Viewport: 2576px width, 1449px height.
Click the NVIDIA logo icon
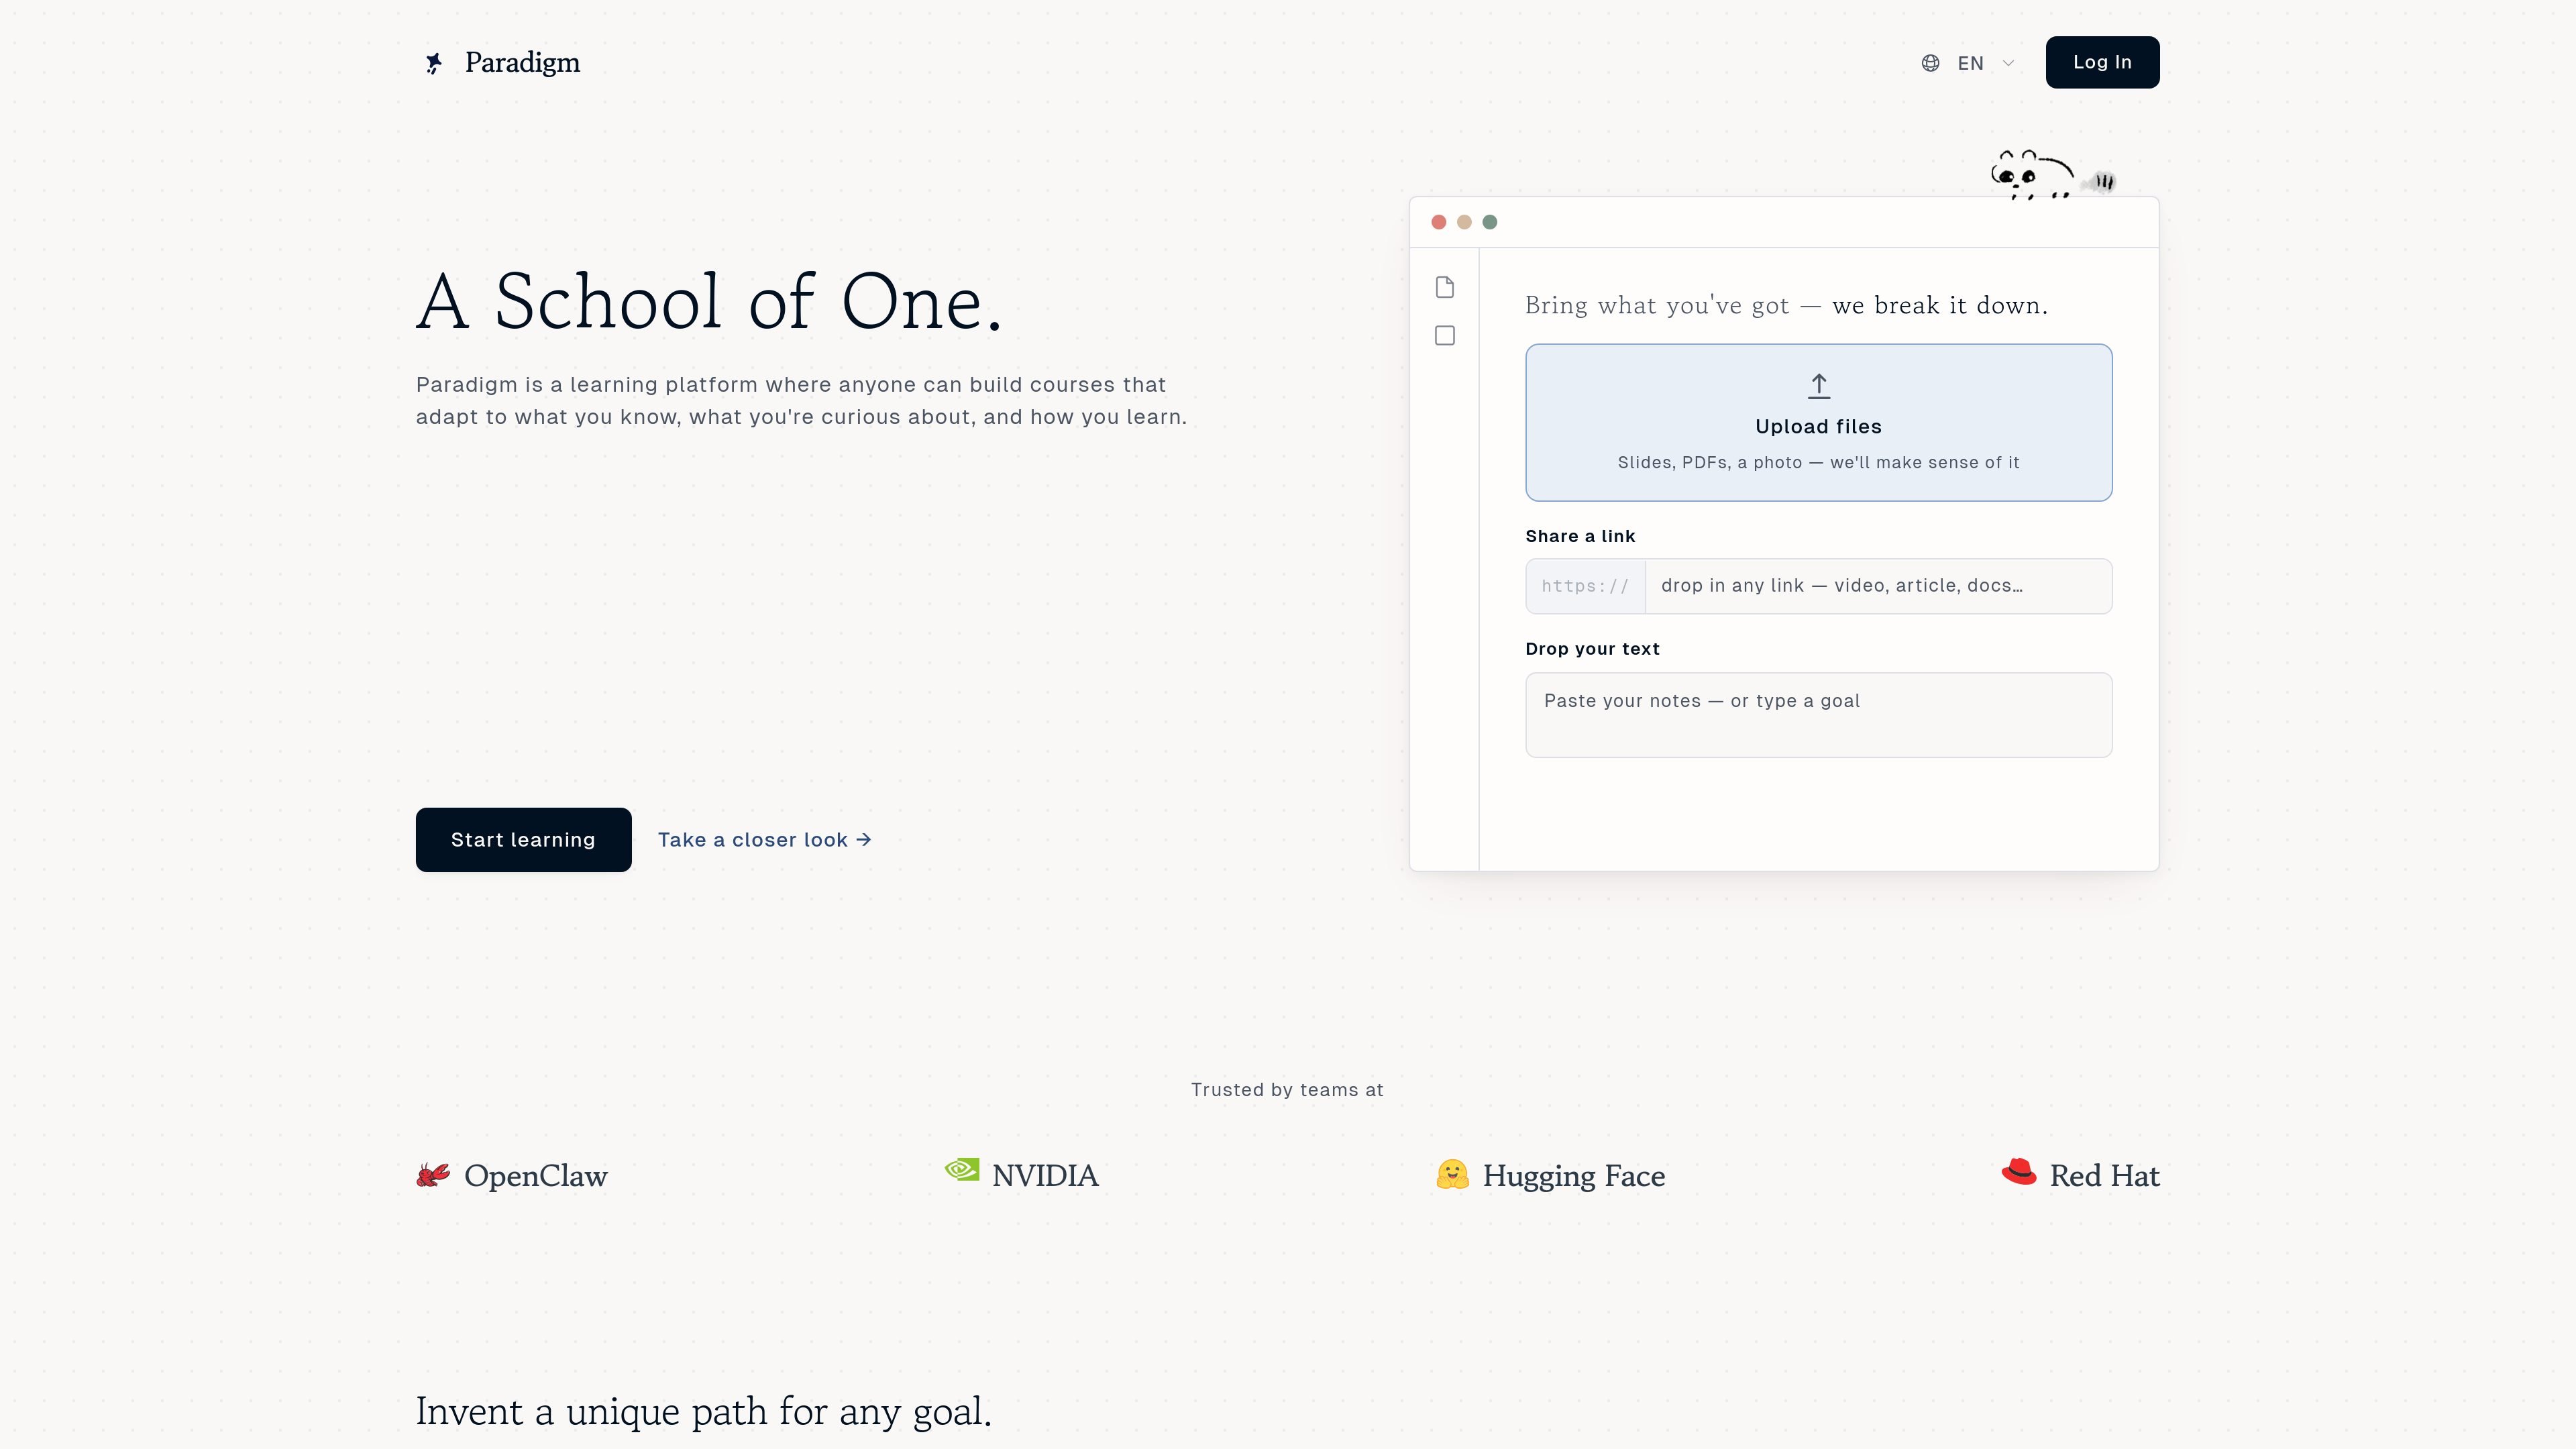click(962, 1169)
